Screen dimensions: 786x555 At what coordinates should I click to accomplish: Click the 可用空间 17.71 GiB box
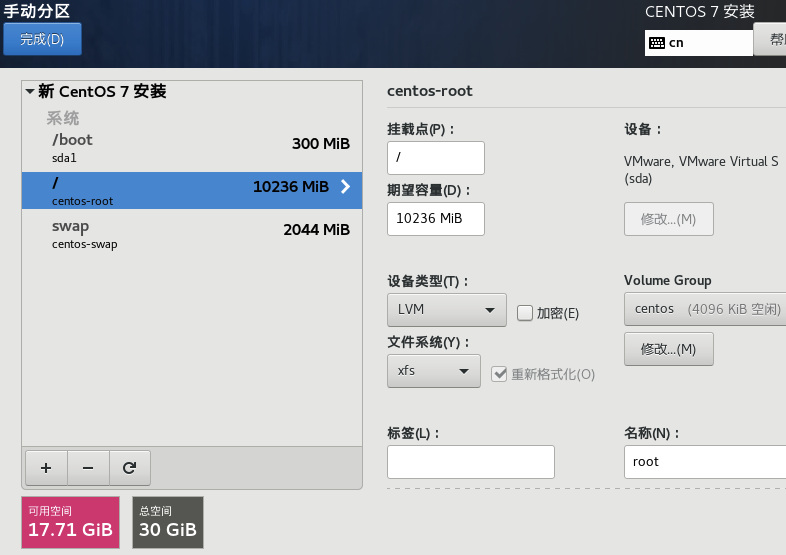[71, 522]
